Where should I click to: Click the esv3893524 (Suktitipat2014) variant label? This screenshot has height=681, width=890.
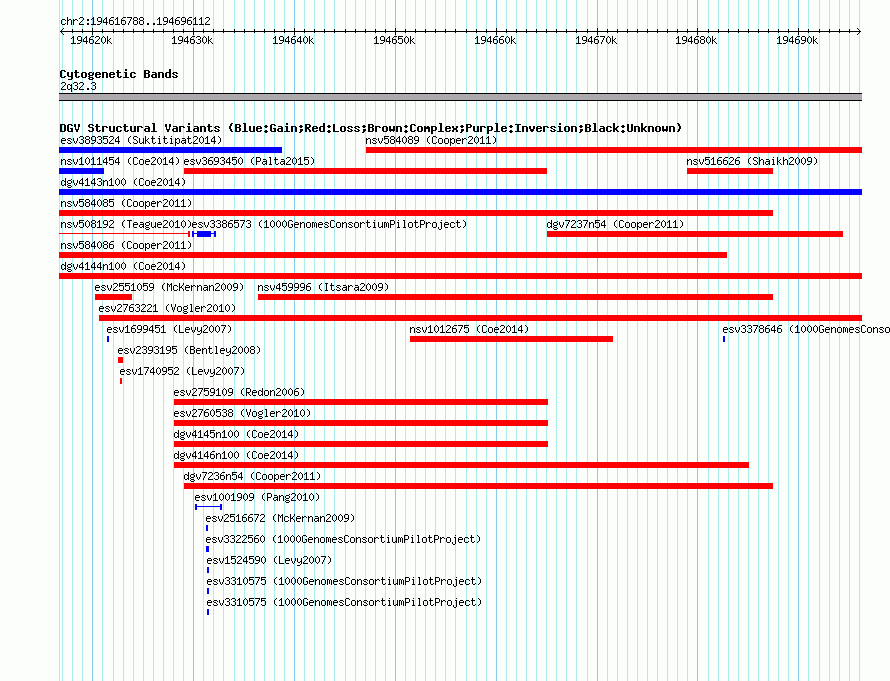(141, 140)
